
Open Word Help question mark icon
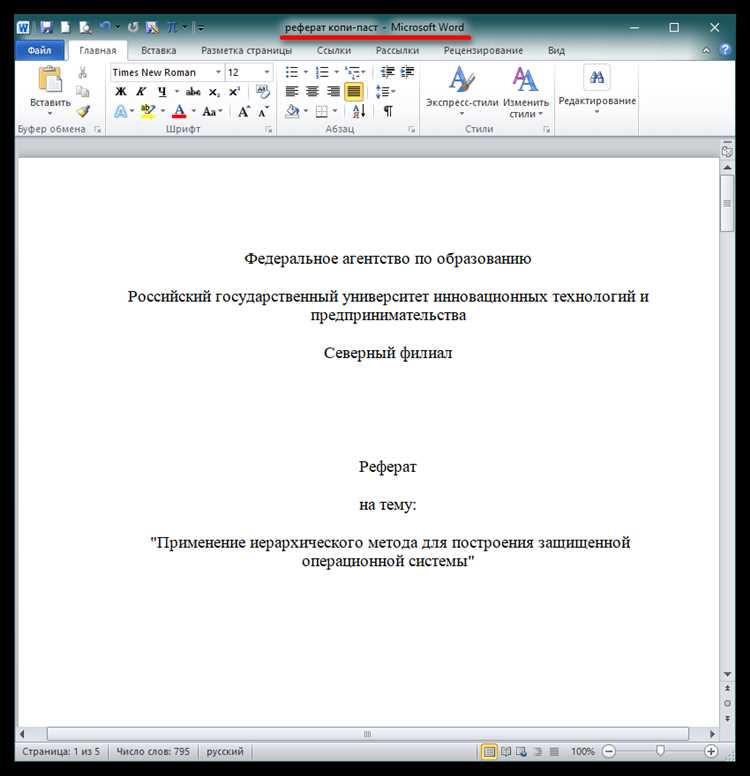[x=725, y=50]
